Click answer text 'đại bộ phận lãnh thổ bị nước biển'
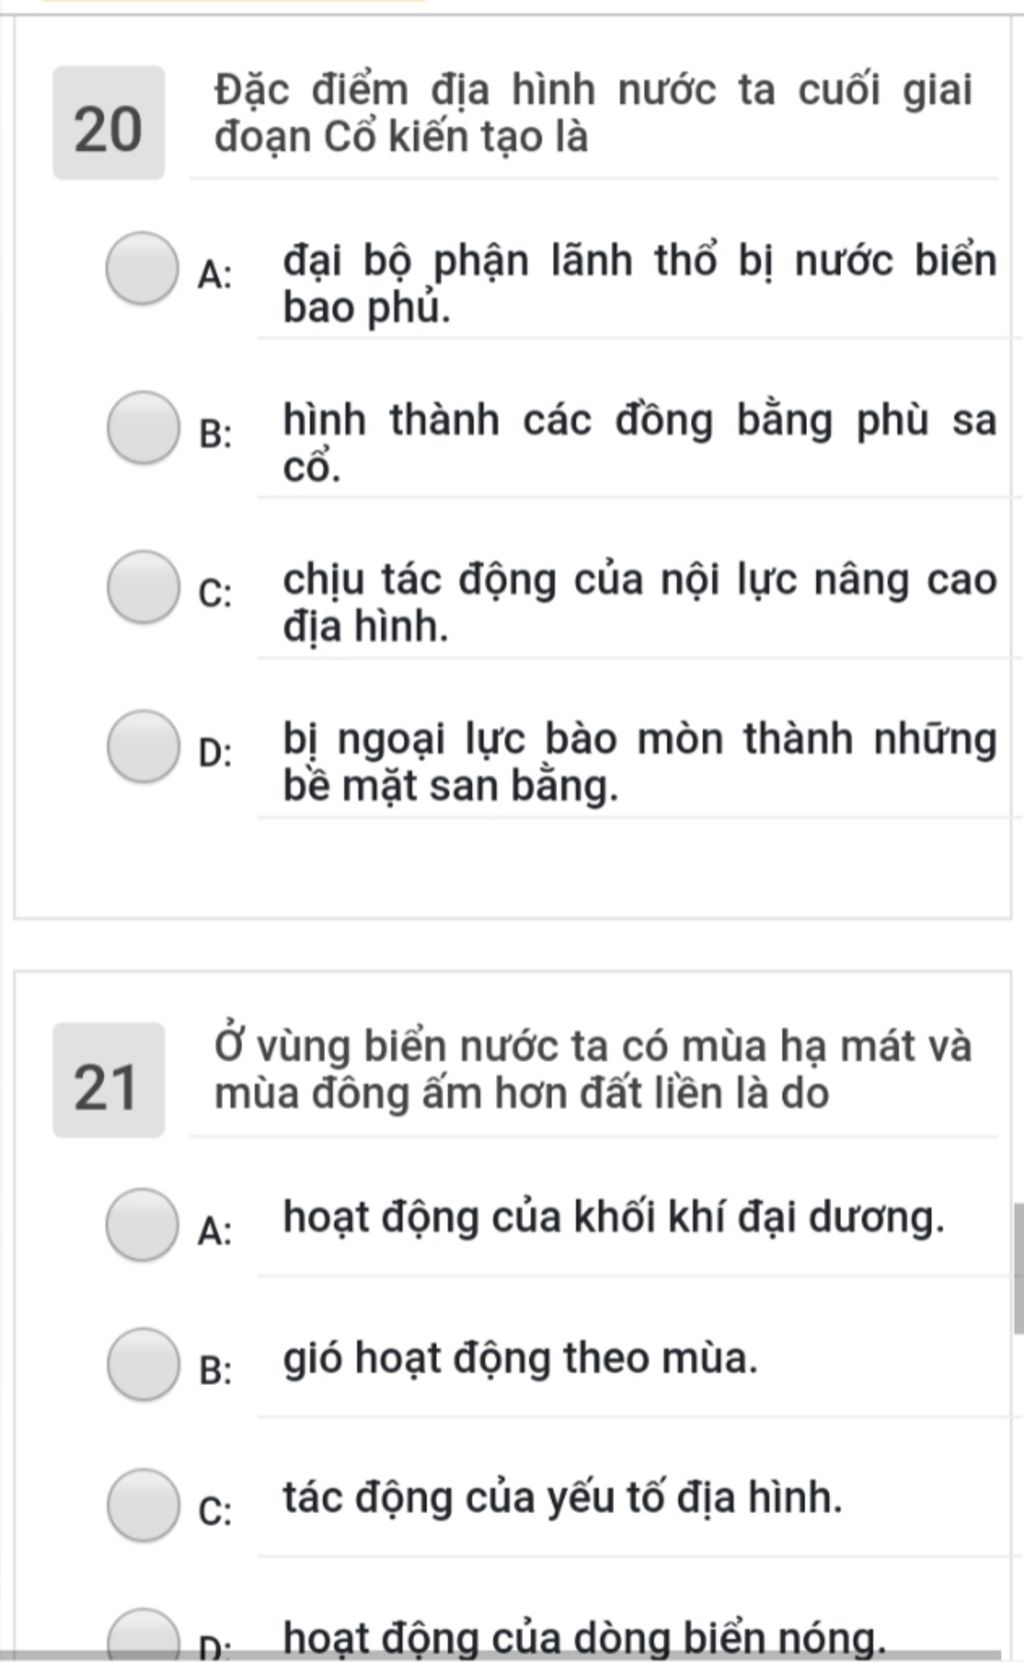 640,262
